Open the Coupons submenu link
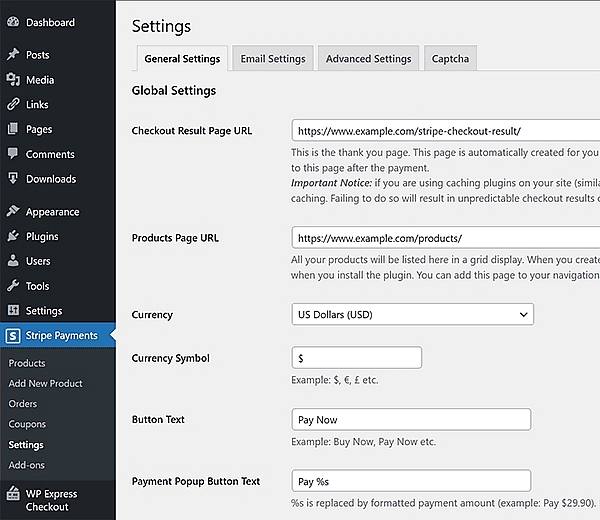Screen dimensions: 600x520 click(x=27, y=424)
